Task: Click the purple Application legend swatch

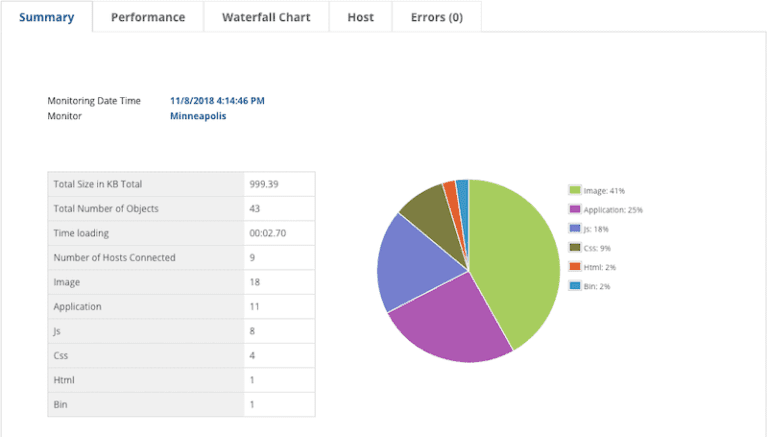Action: (575, 209)
